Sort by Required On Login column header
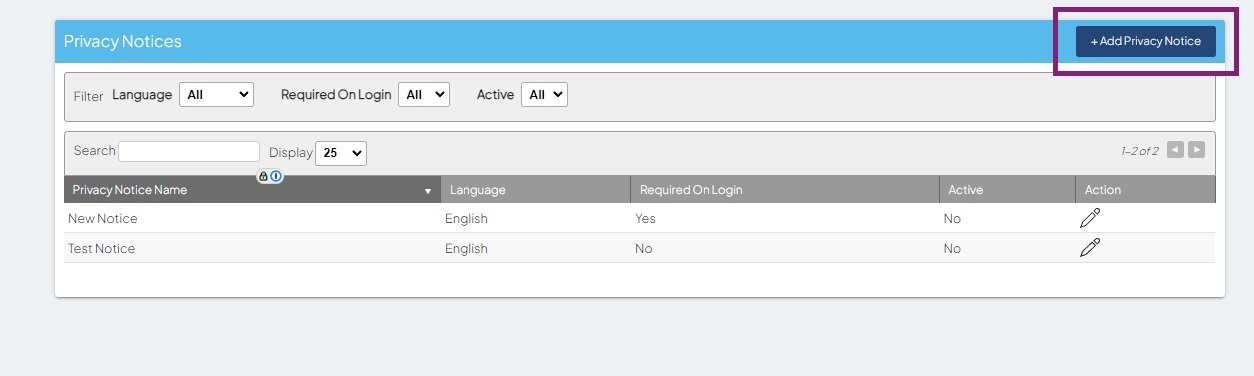This screenshot has height=376, width=1254. [x=785, y=190]
